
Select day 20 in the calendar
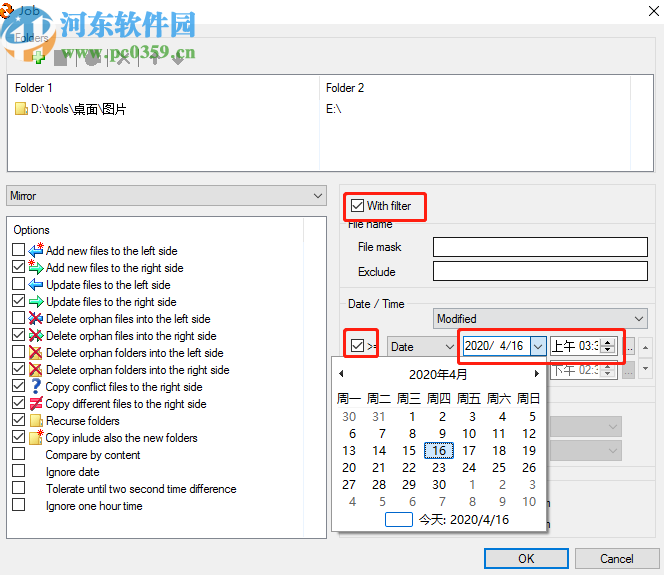coord(349,467)
